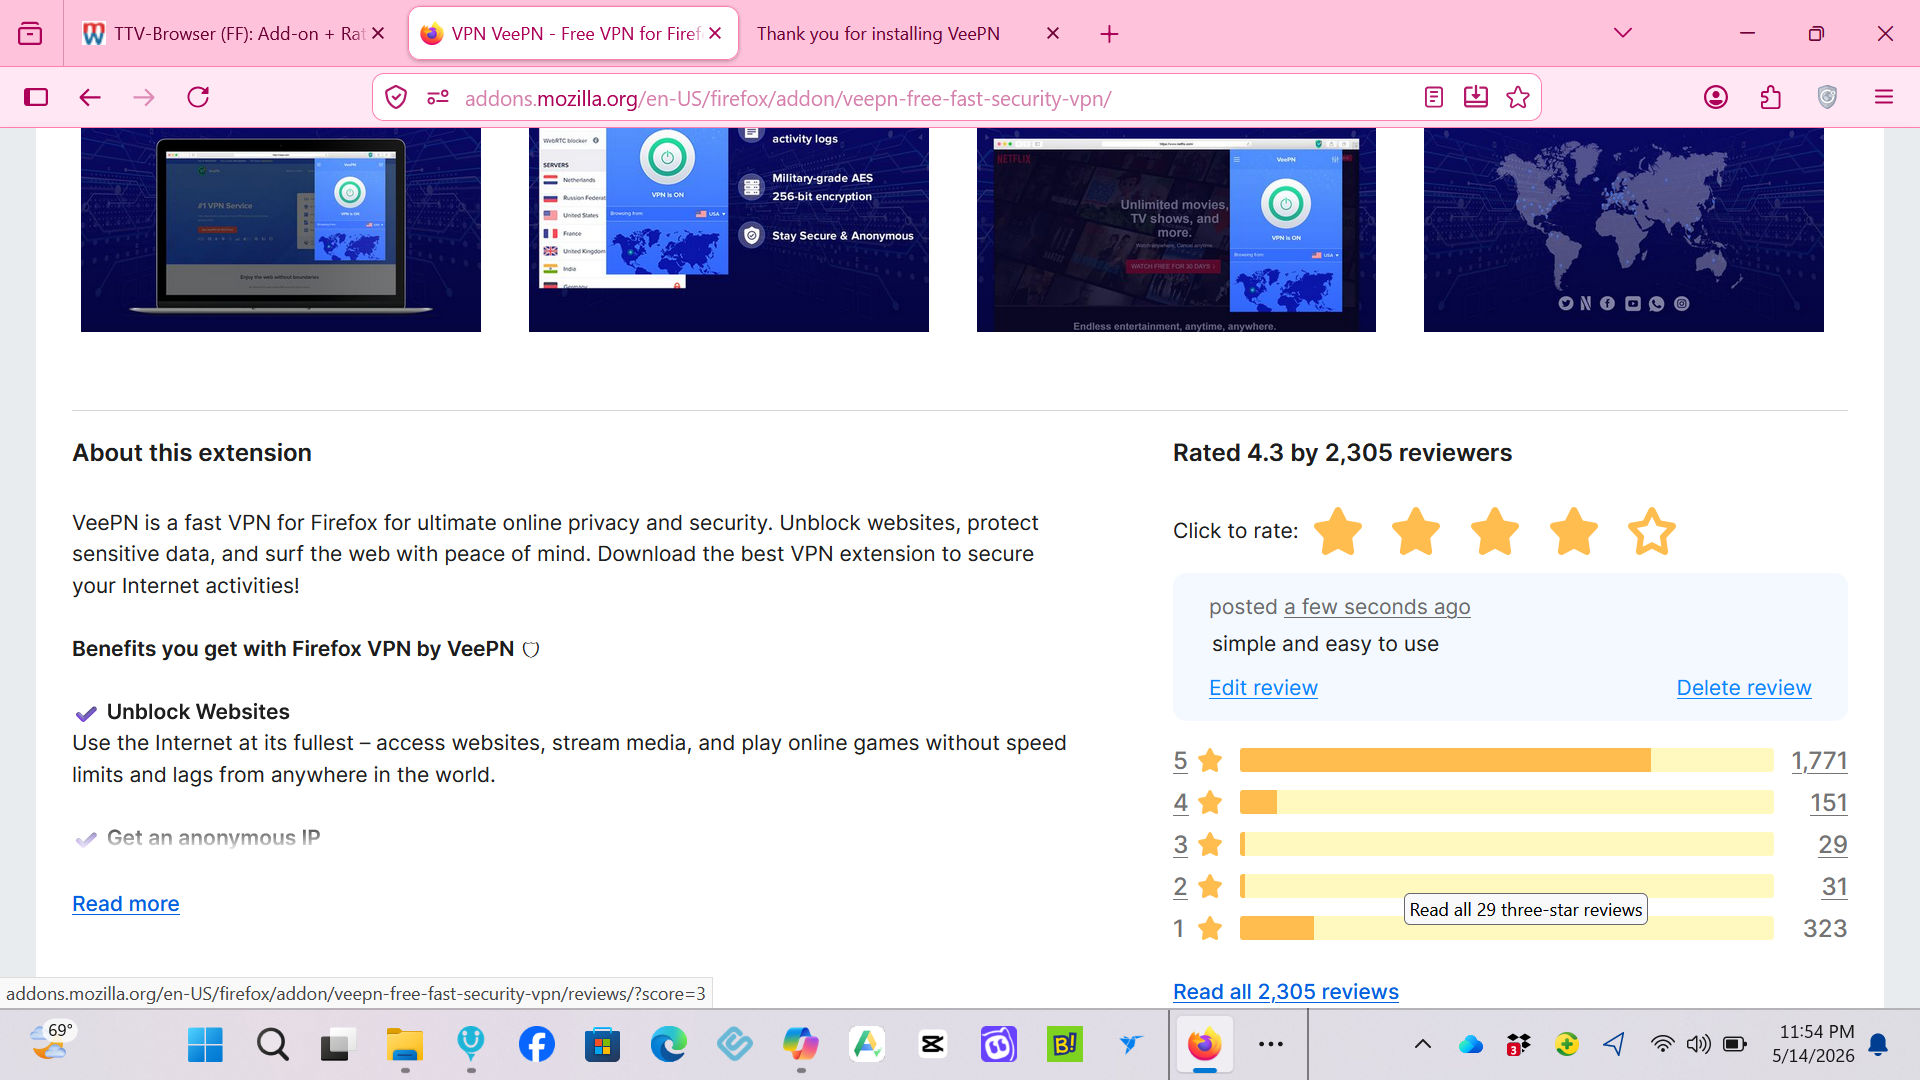
Task: Open Facebook from the taskbar
Action: (x=537, y=1045)
